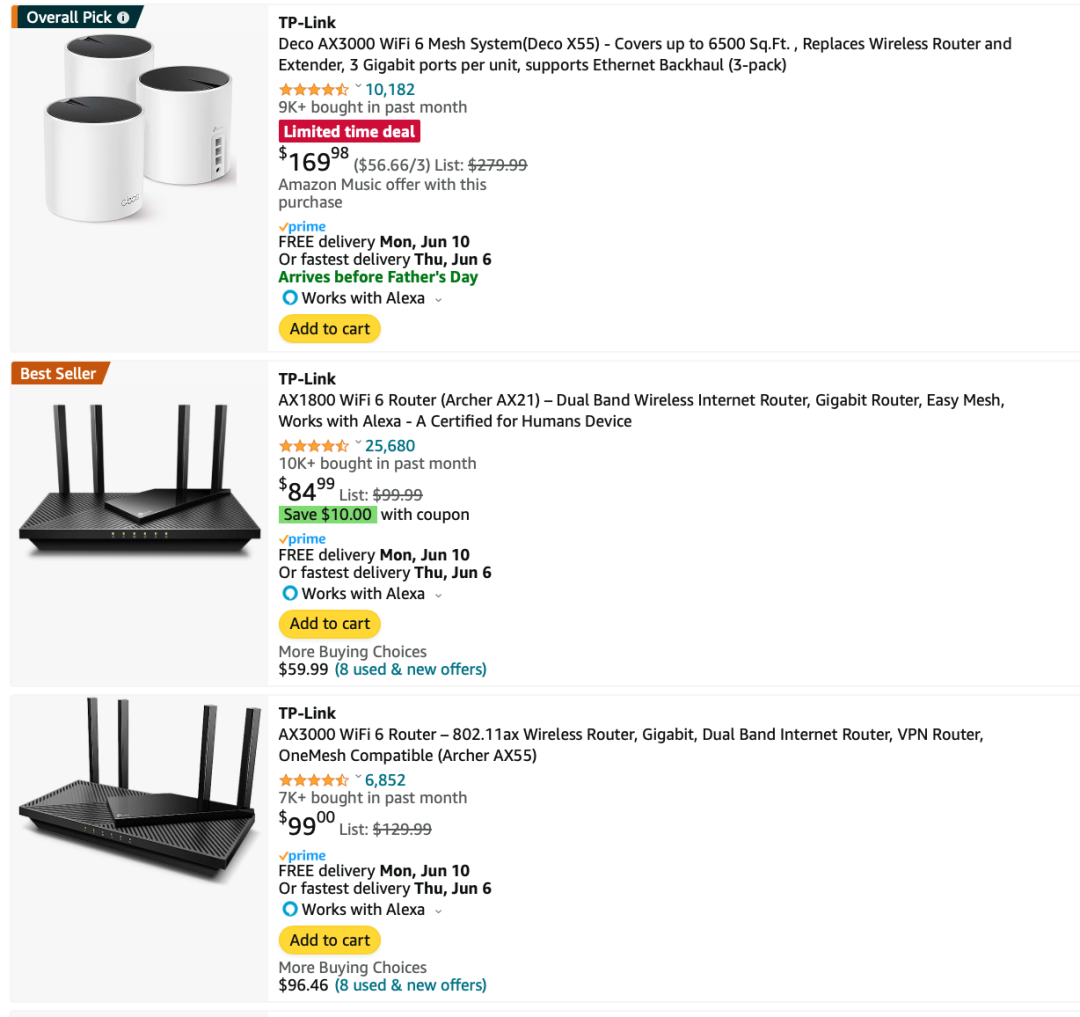Image resolution: width=1080 pixels, height=1017 pixels.
Task: Expand Works with Alexa for Archer AX21
Action: [x=438, y=595]
